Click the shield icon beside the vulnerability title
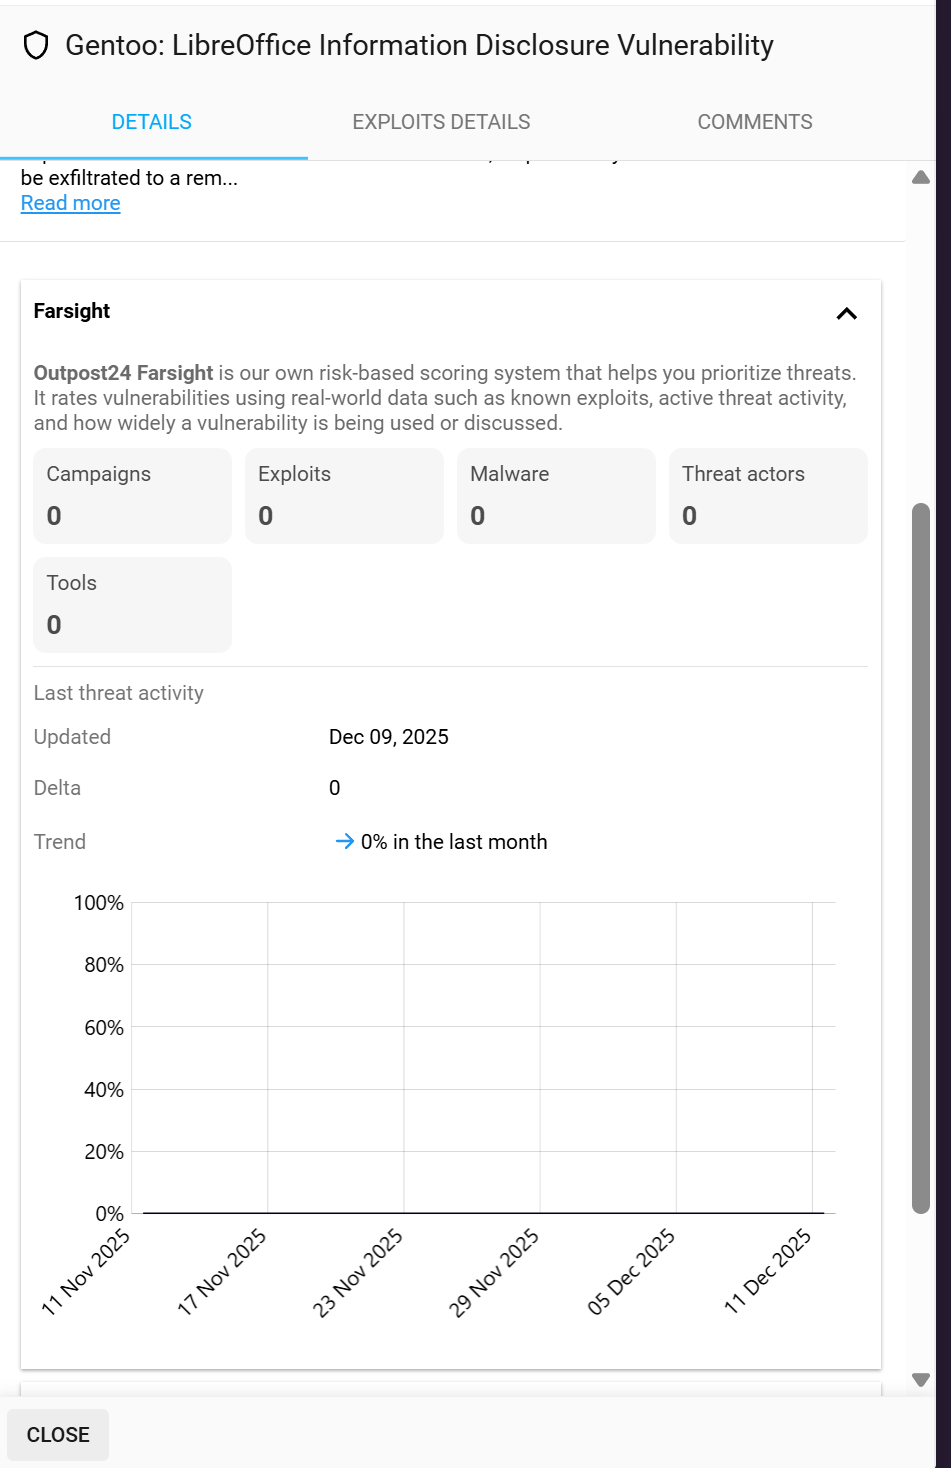This screenshot has height=1468, width=951. [x=36, y=46]
